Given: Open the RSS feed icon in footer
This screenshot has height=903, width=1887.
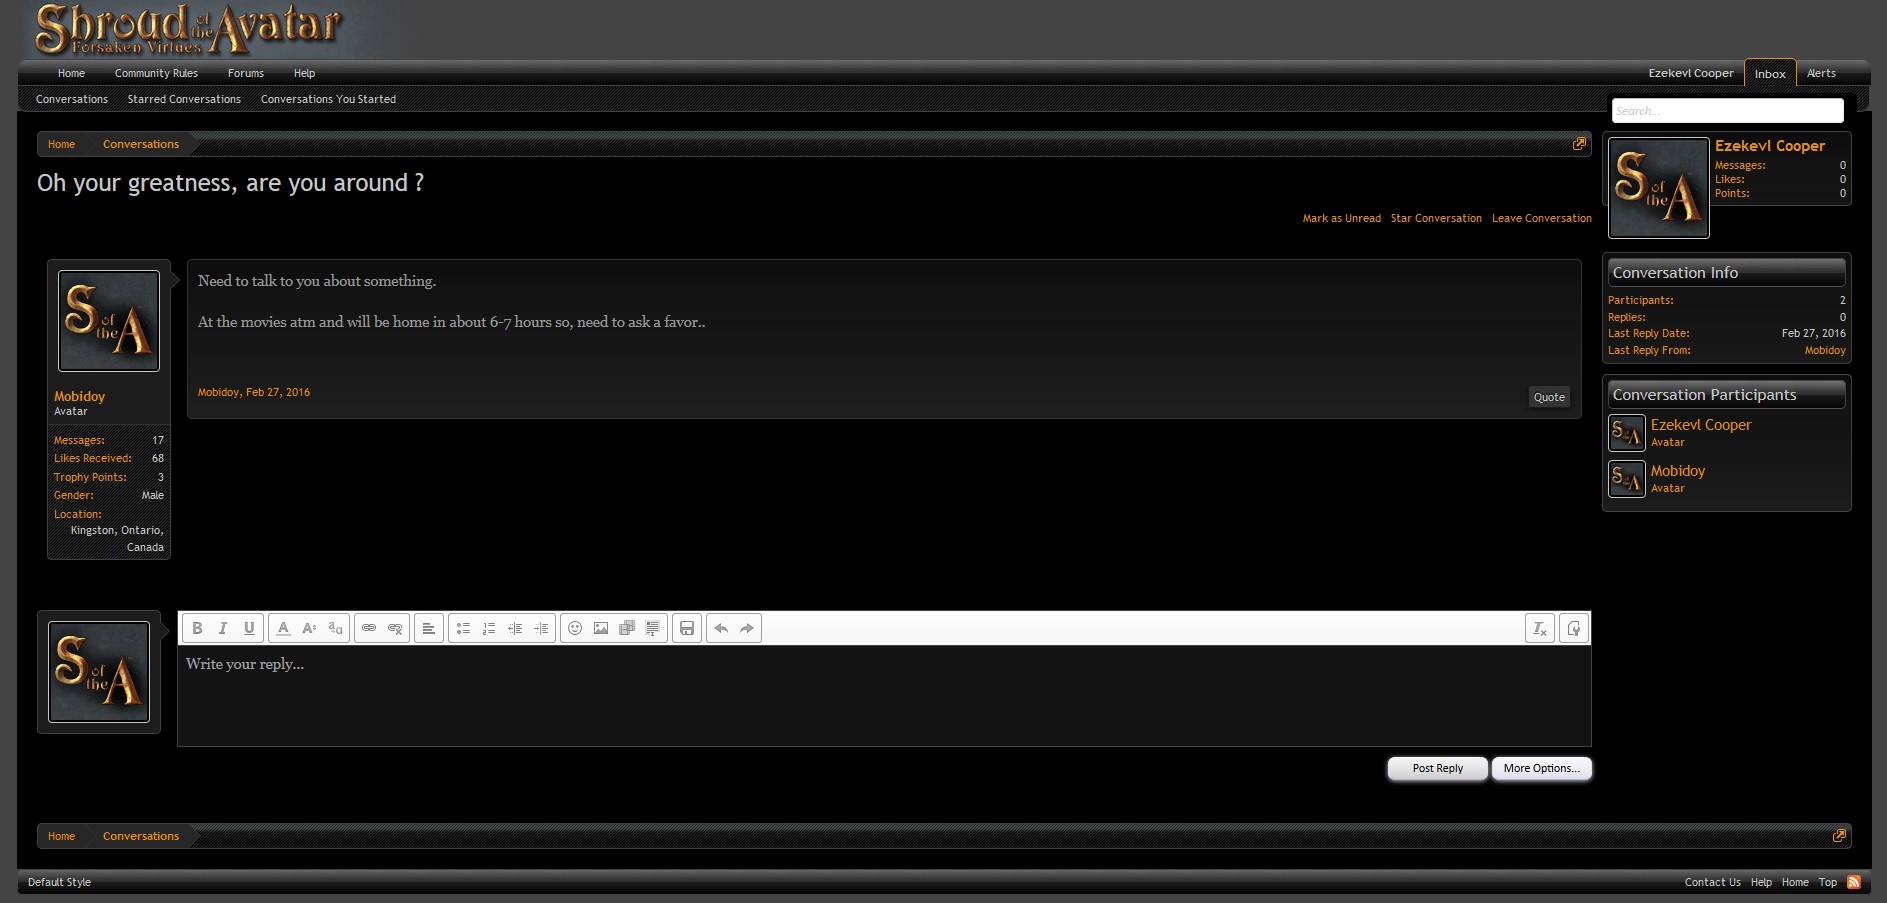Looking at the screenshot, I should tap(1854, 882).
